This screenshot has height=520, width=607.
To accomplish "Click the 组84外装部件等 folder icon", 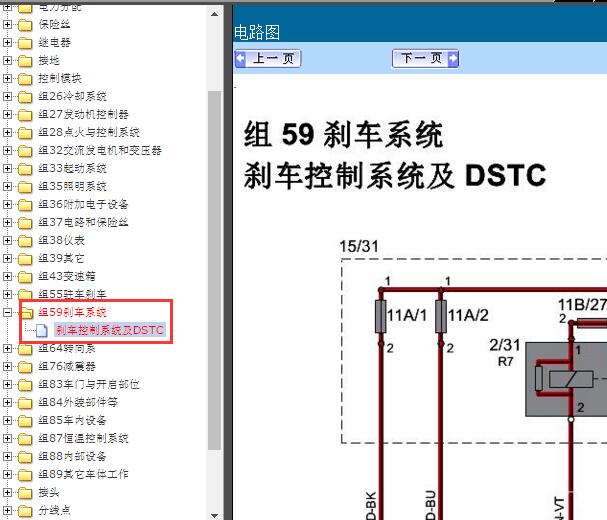I will (25, 403).
